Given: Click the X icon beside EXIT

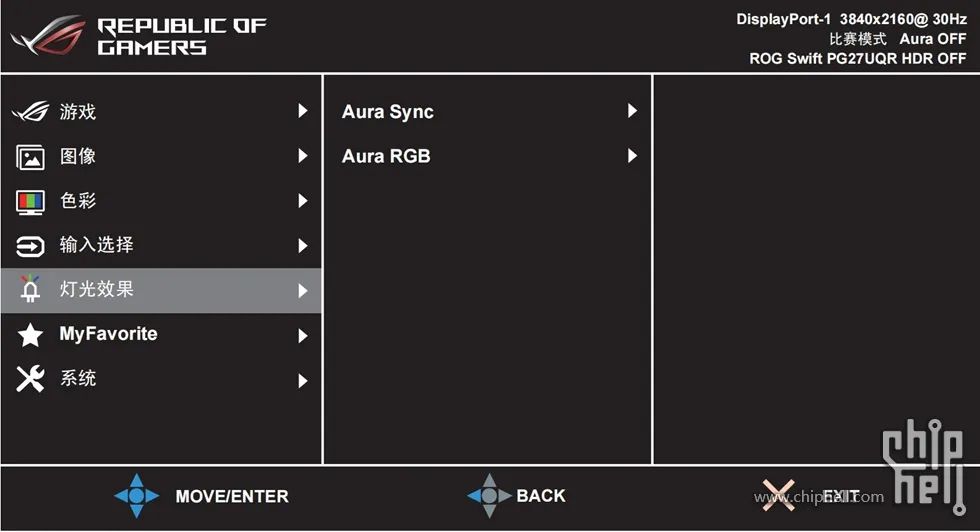Looking at the screenshot, I should point(778,495).
